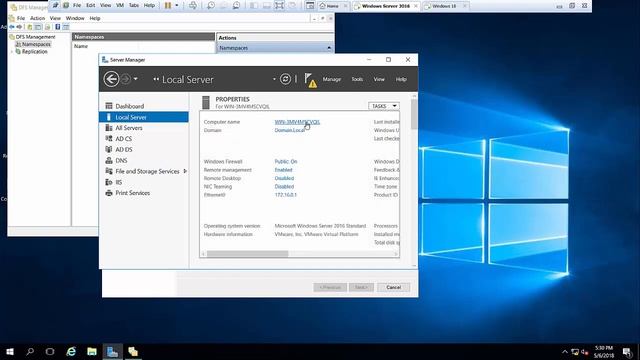
Task: Open File and Storage Services
Action: click(147, 171)
